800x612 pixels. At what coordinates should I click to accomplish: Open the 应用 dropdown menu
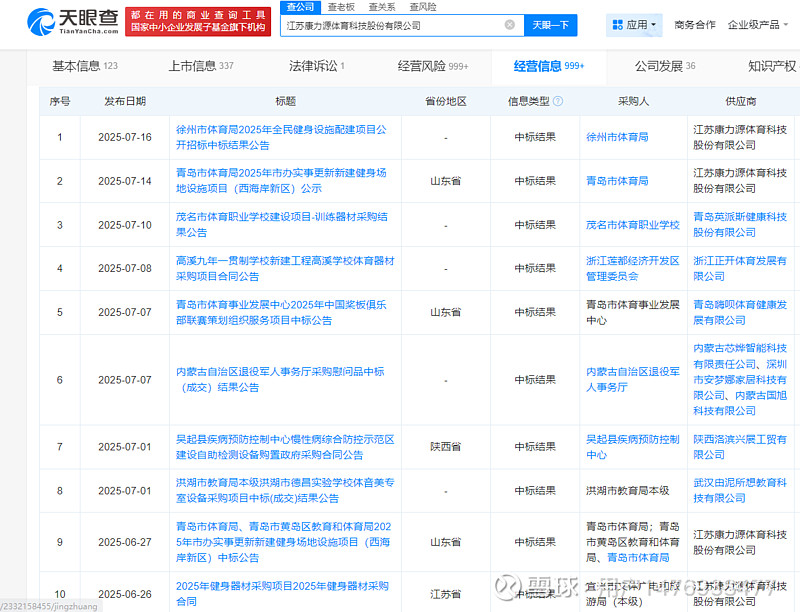point(634,25)
